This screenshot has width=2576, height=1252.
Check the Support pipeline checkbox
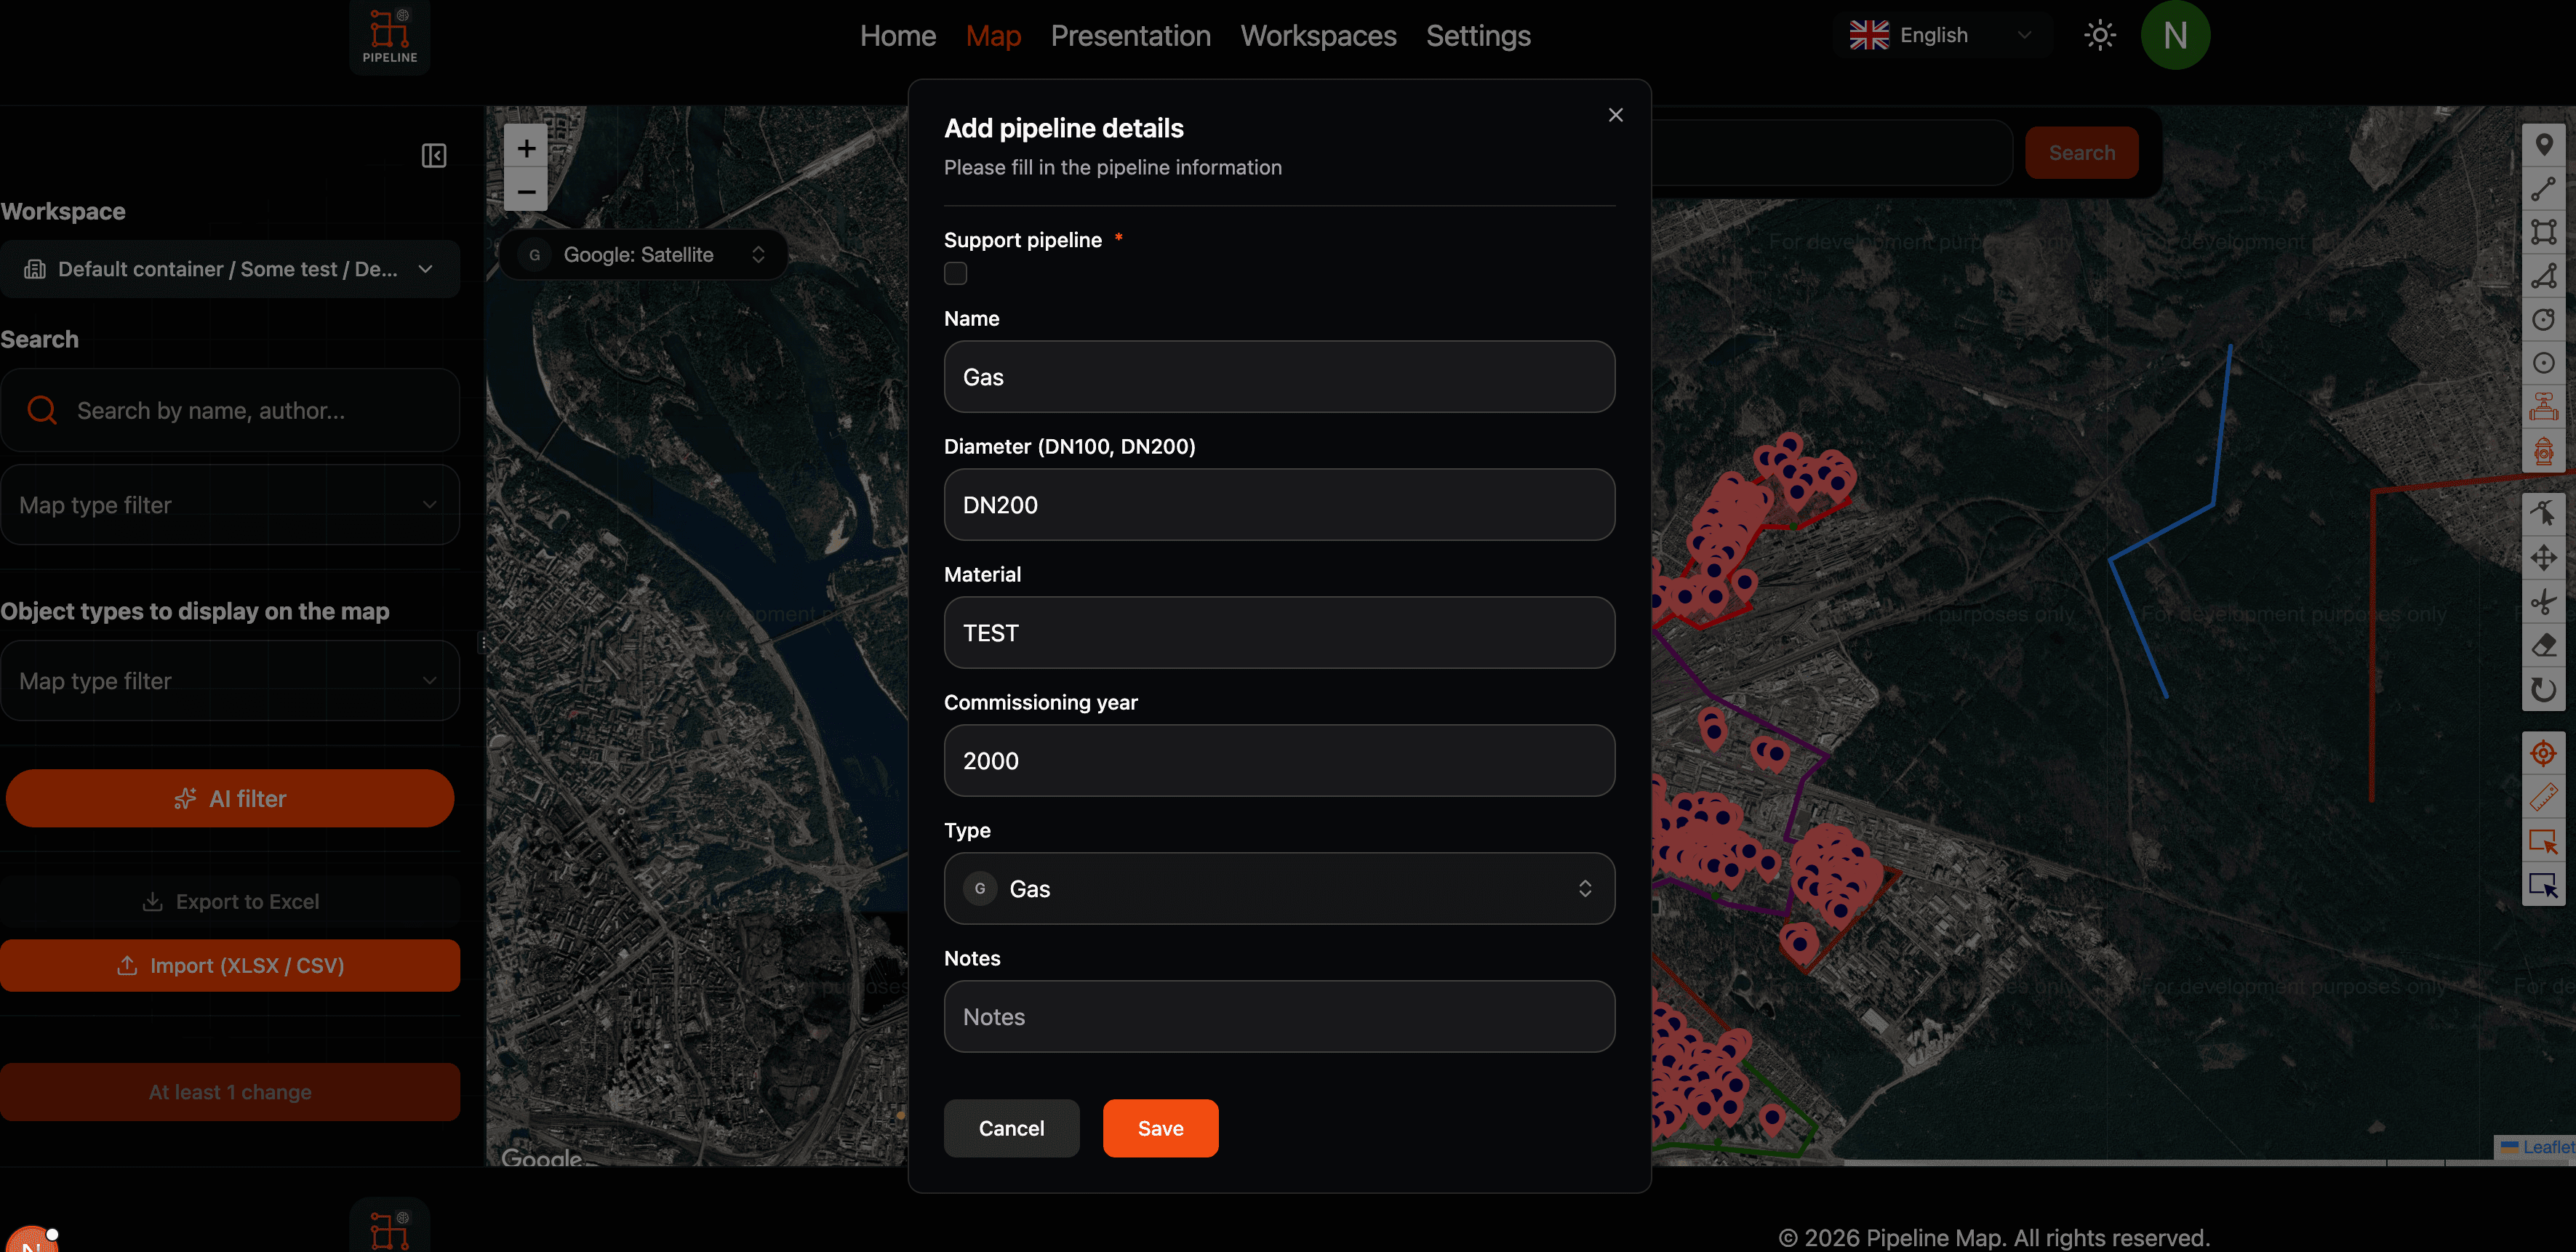click(x=955, y=273)
